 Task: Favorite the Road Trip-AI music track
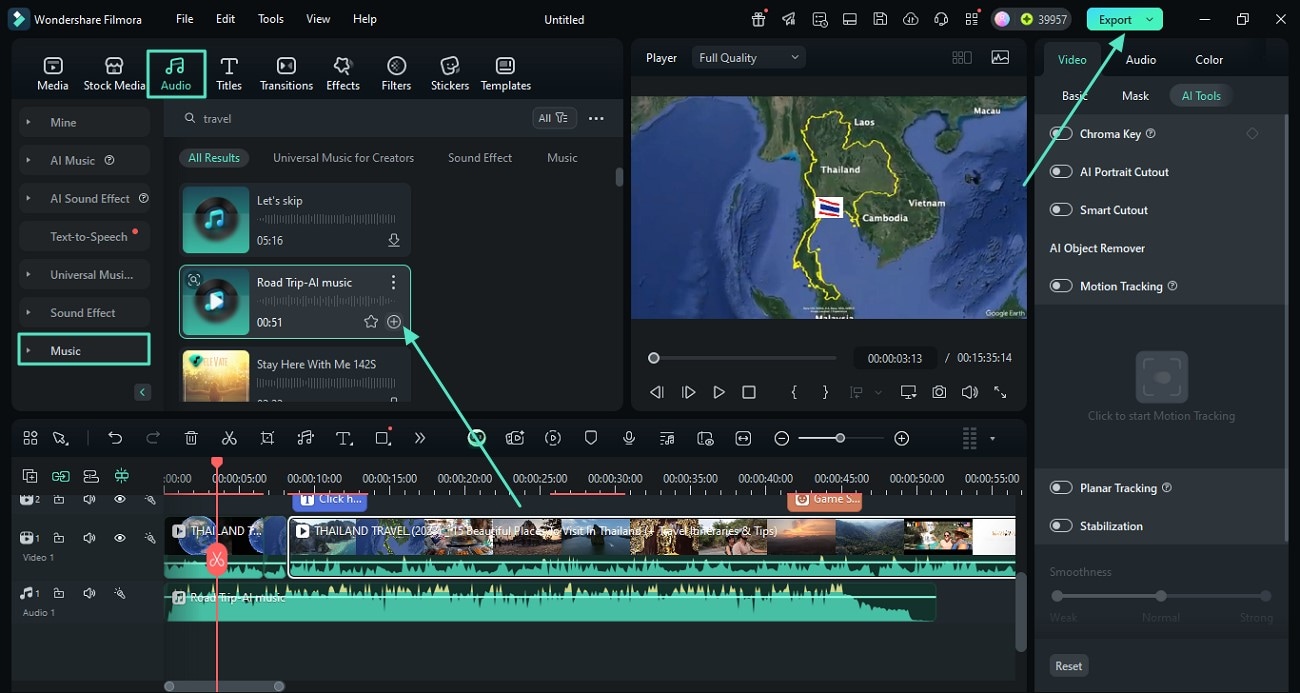coord(371,322)
